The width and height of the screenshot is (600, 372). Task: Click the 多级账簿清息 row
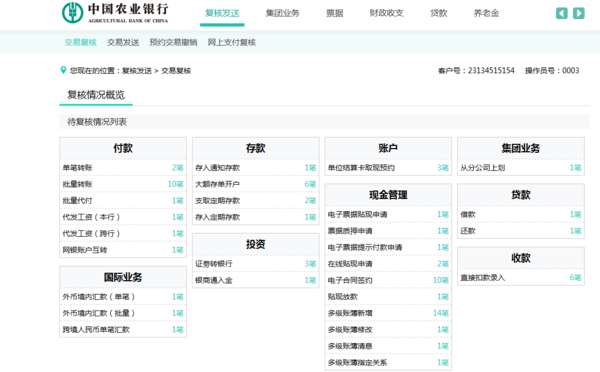(388, 346)
